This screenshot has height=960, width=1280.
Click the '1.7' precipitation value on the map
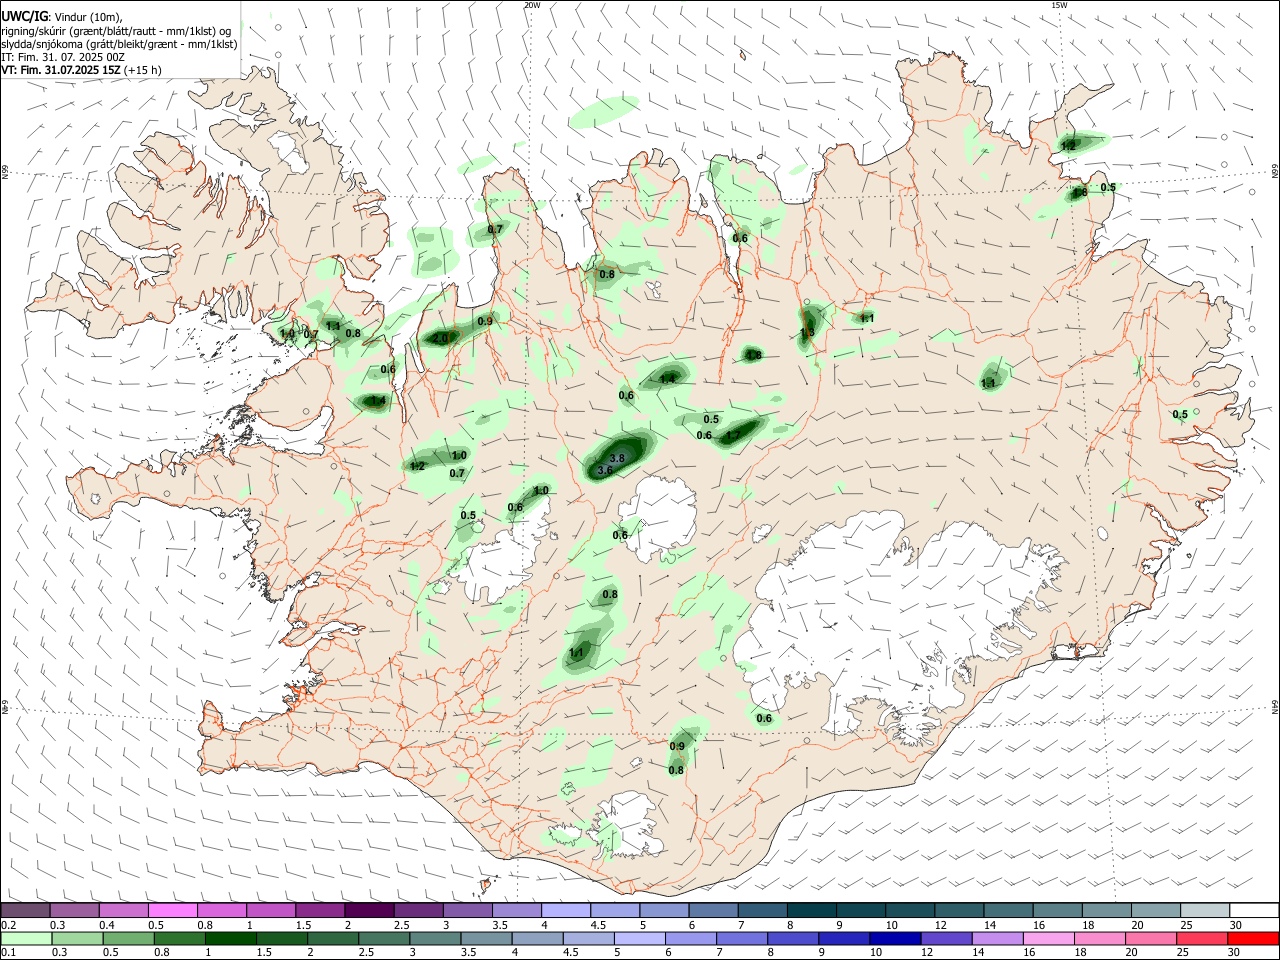(x=733, y=436)
